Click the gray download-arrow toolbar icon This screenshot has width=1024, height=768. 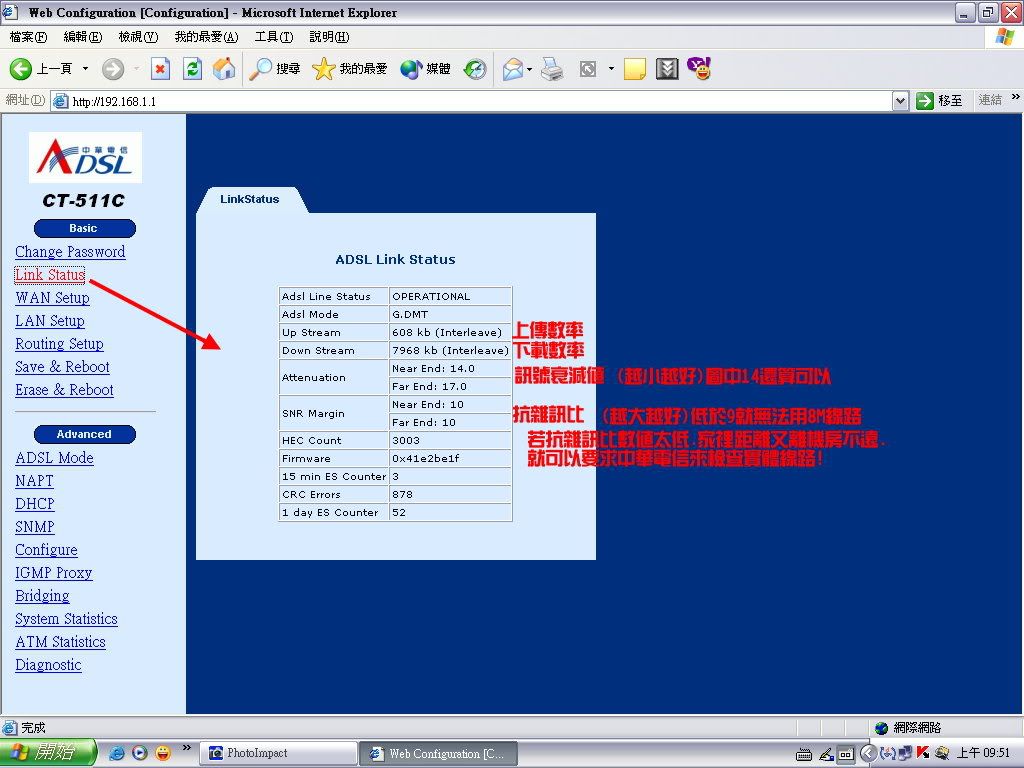[667, 69]
